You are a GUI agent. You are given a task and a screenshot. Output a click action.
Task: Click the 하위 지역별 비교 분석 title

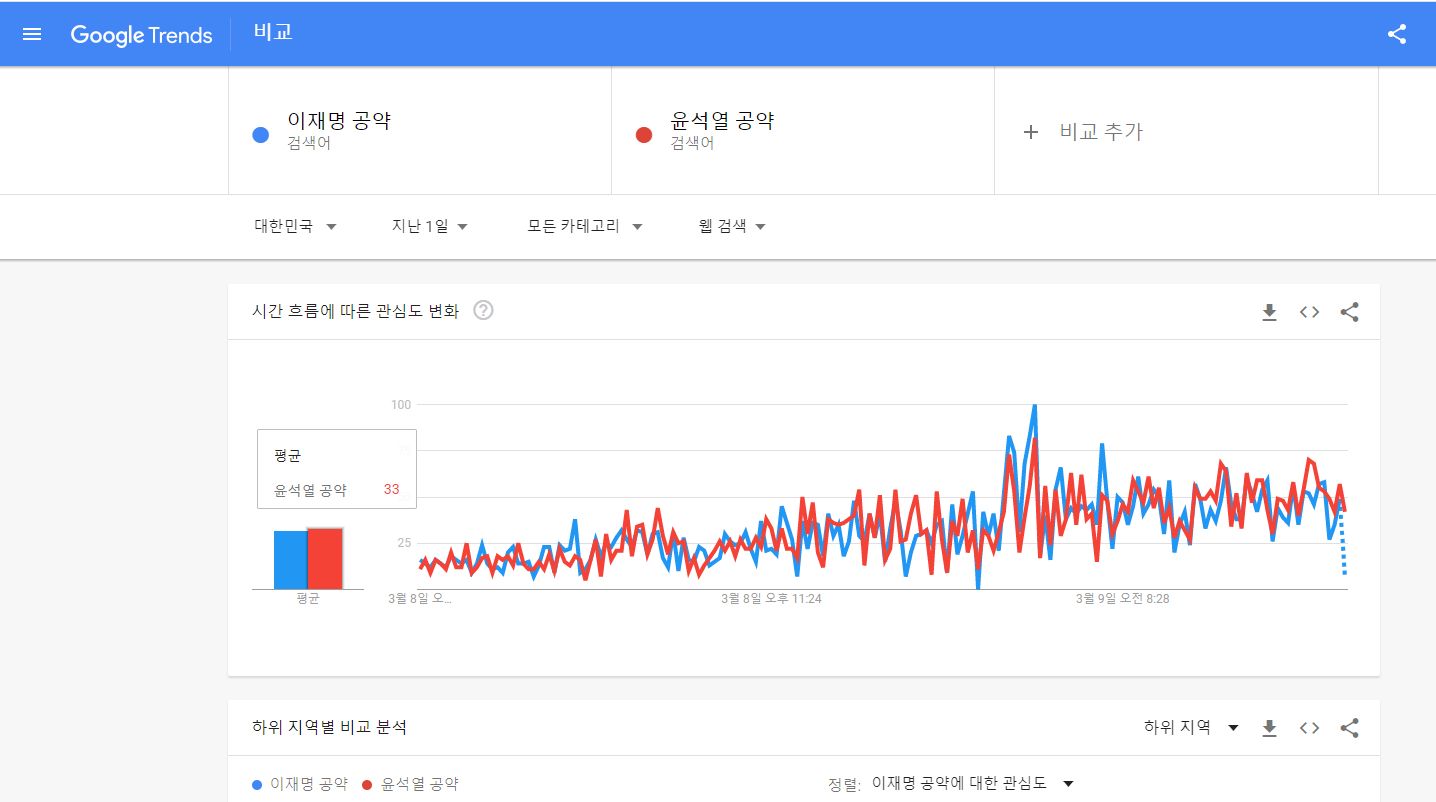(329, 727)
